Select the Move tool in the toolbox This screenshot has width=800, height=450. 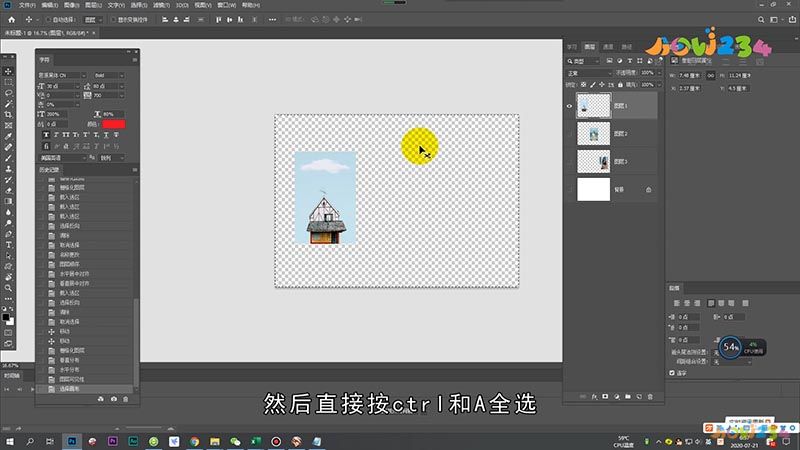tap(8, 71)
